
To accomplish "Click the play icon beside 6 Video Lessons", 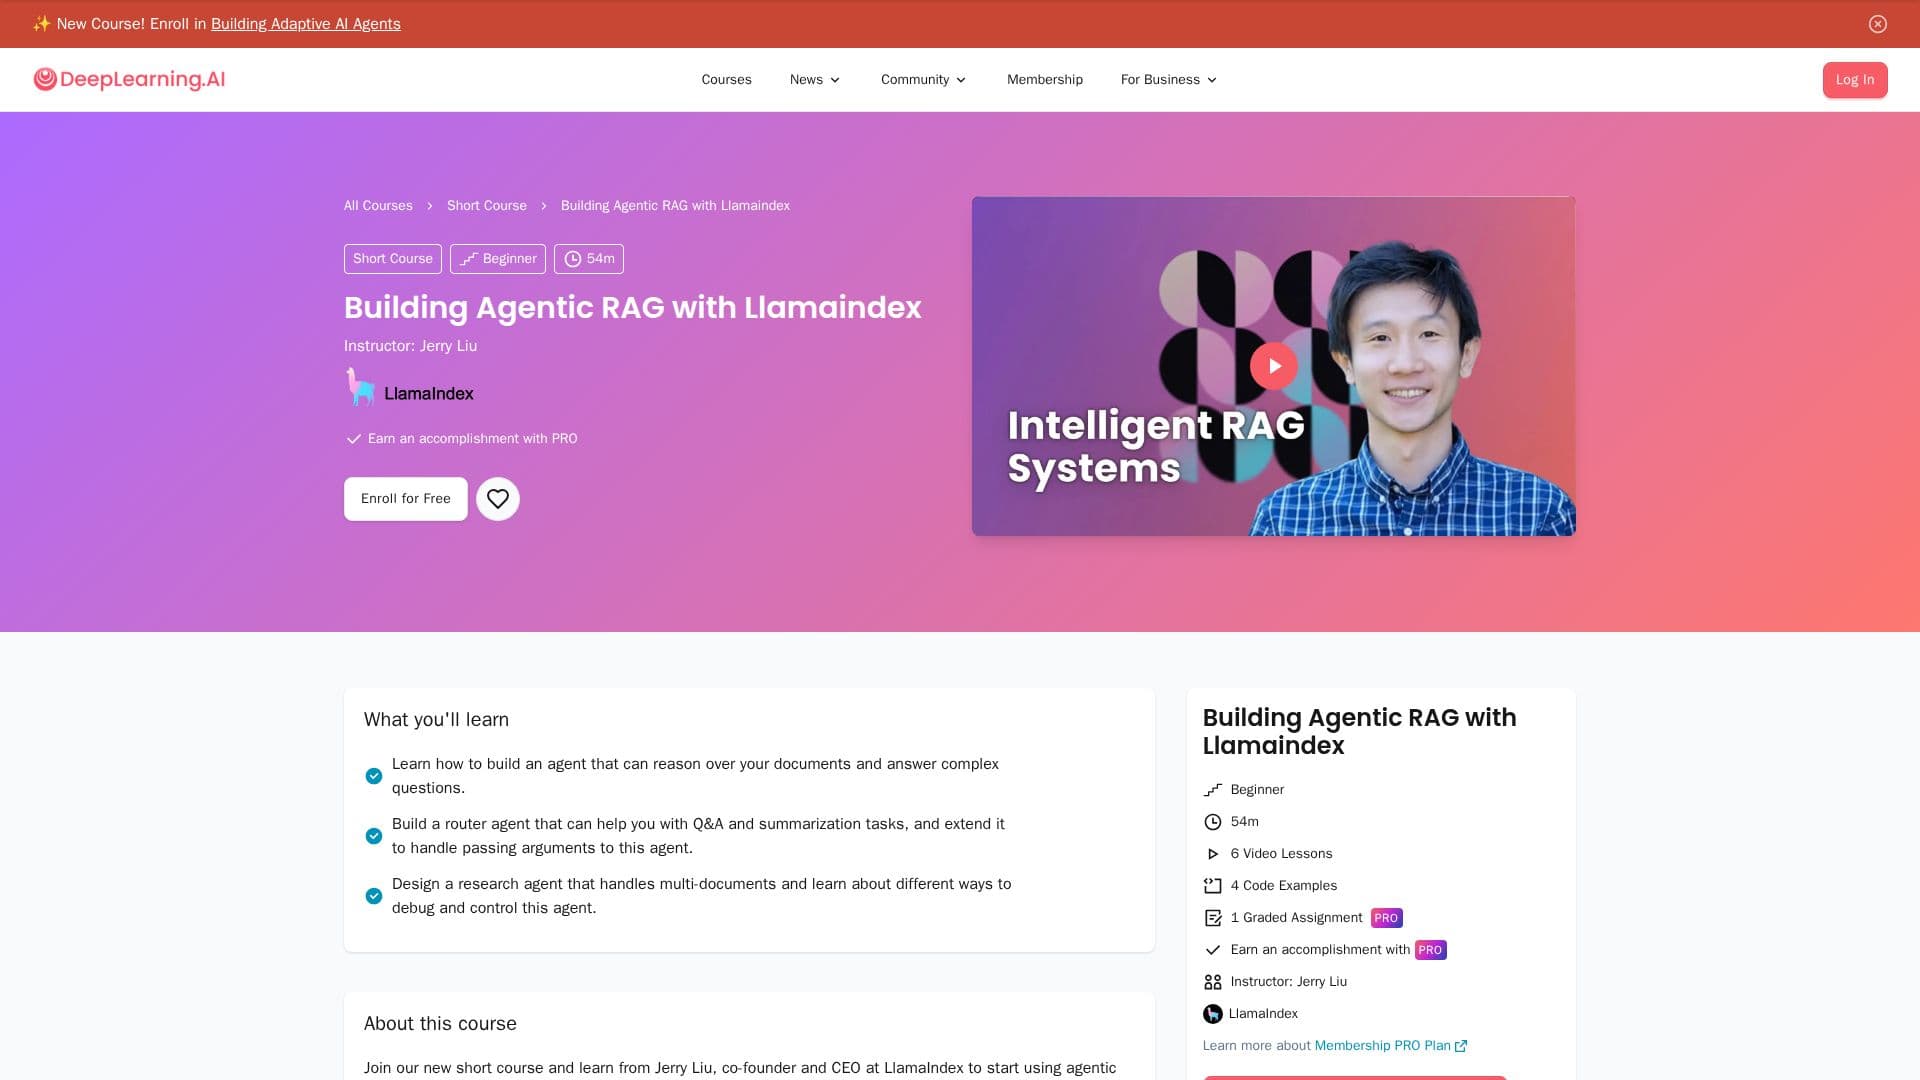I will [1213, 854].
